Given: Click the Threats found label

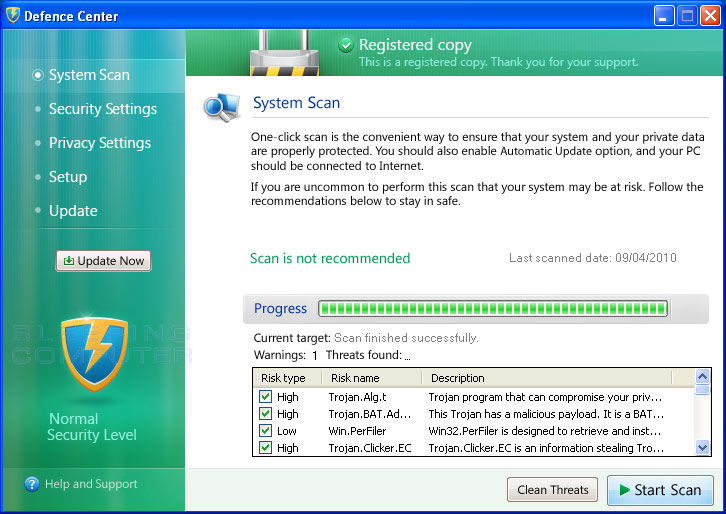Looking at the screenshot, I should 363,355.
